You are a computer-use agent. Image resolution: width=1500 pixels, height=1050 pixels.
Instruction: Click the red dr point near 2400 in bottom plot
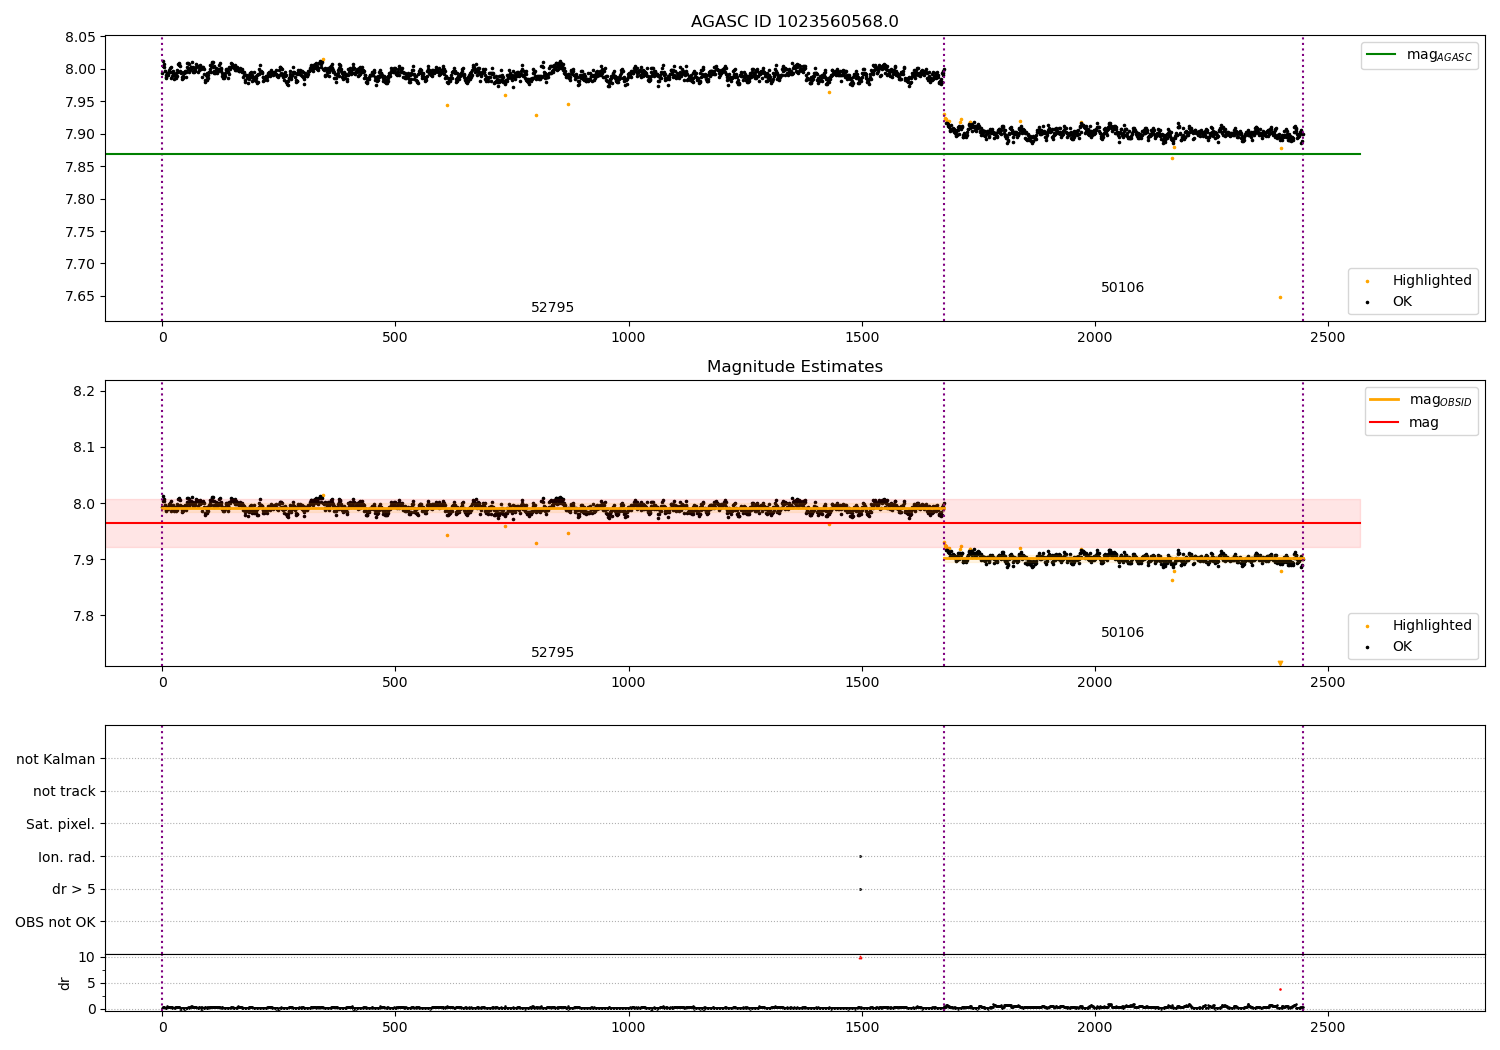tap(1280, 989)
